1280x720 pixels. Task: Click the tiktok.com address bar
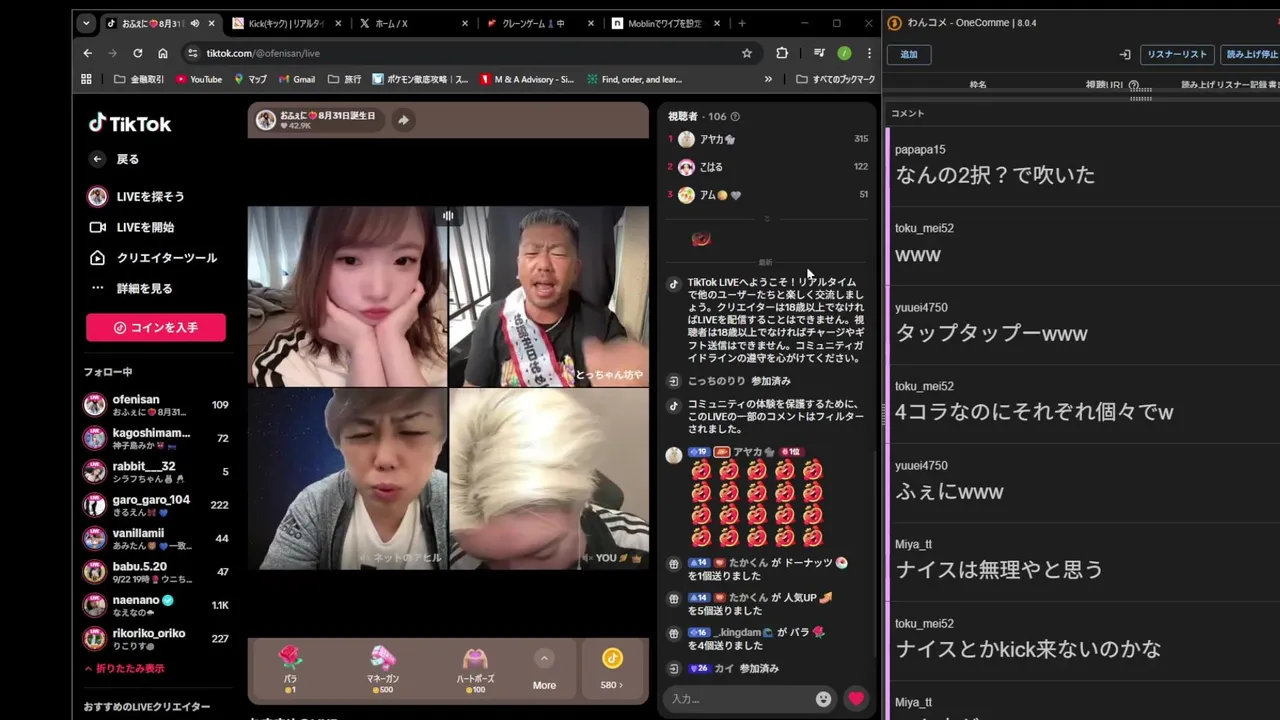(x=460, y=53)
